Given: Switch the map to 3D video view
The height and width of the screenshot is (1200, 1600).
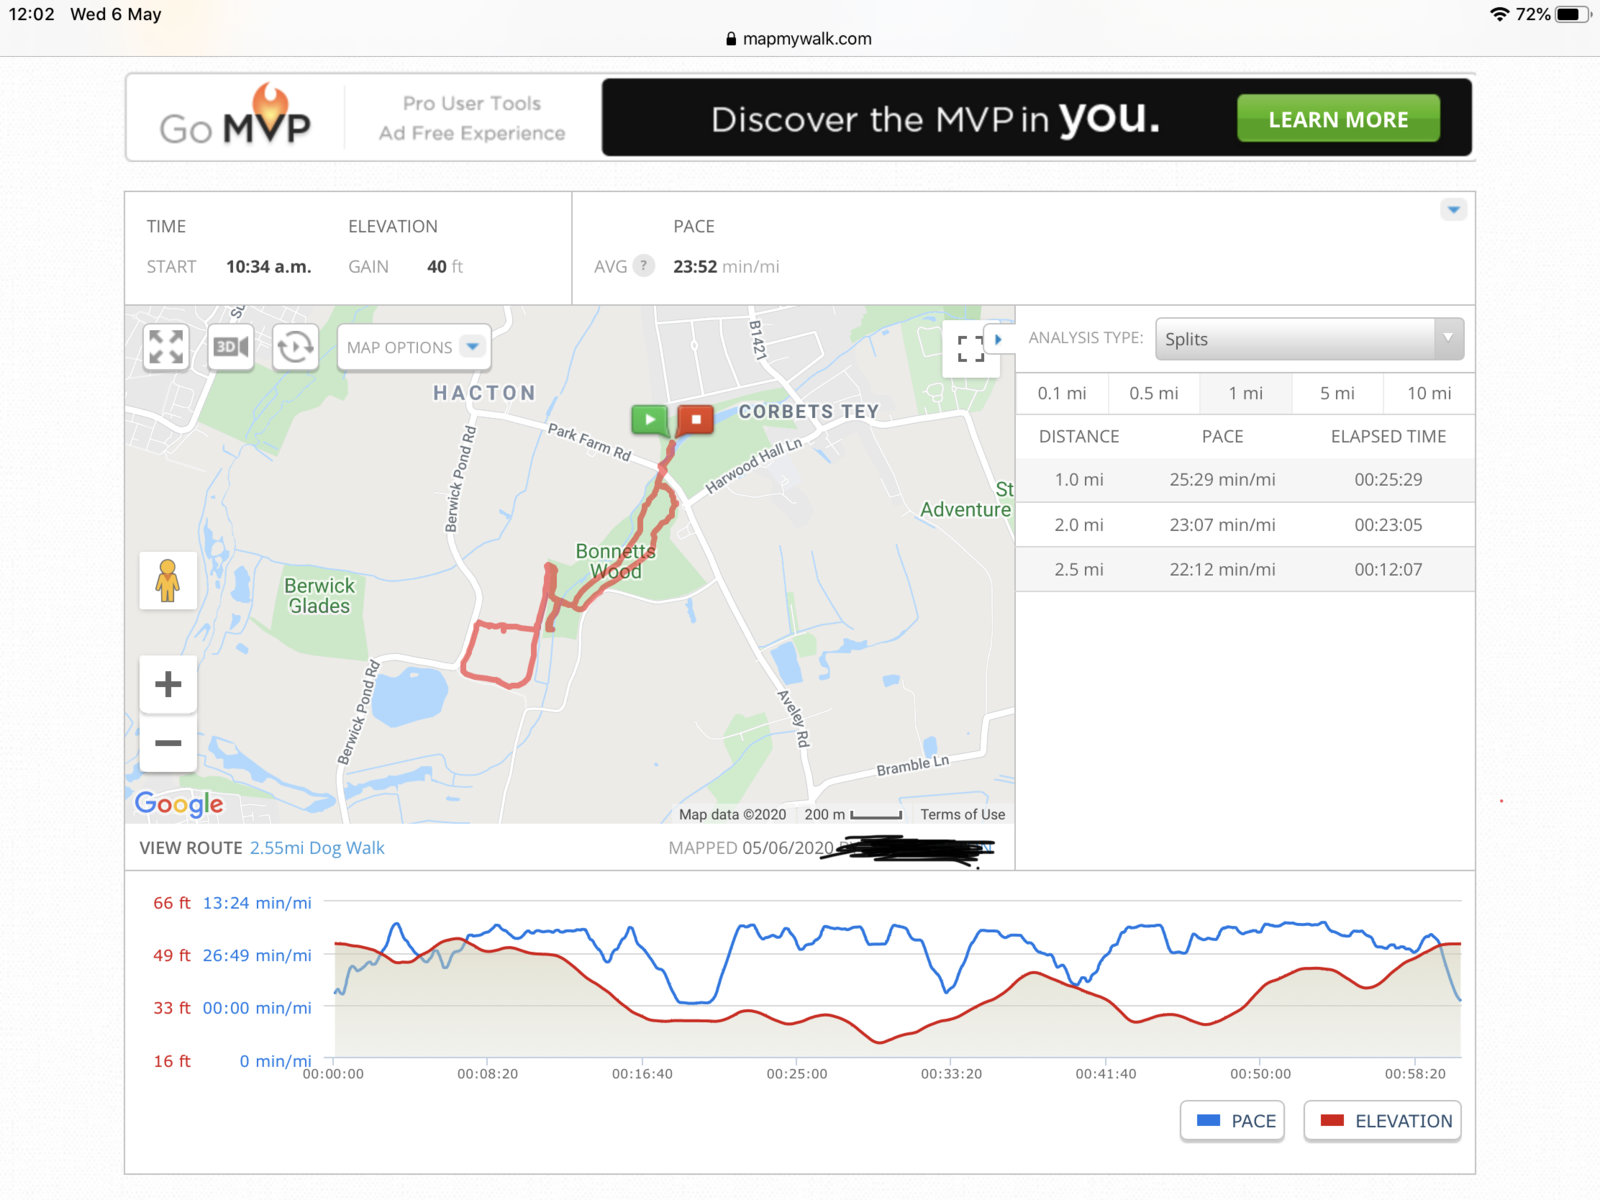Looking at the screenshot, I should 231,347.
